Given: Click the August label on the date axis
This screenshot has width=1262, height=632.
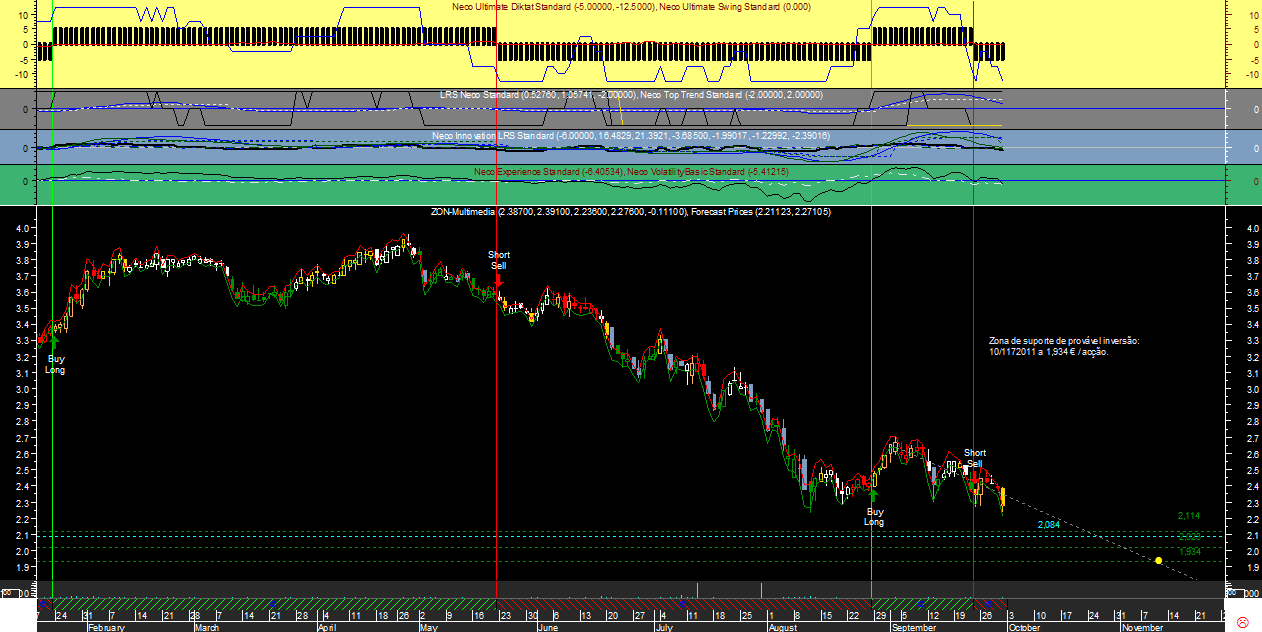Looking at the screenshot, I should [785, 627].
